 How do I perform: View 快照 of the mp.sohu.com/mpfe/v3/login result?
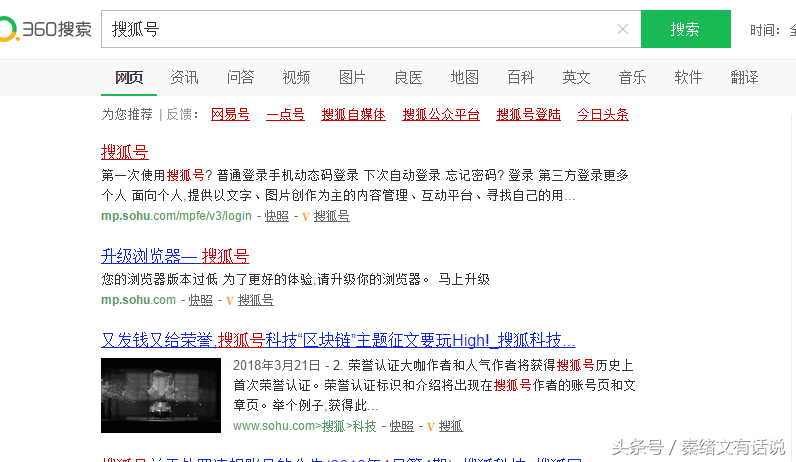coord(276,216)
